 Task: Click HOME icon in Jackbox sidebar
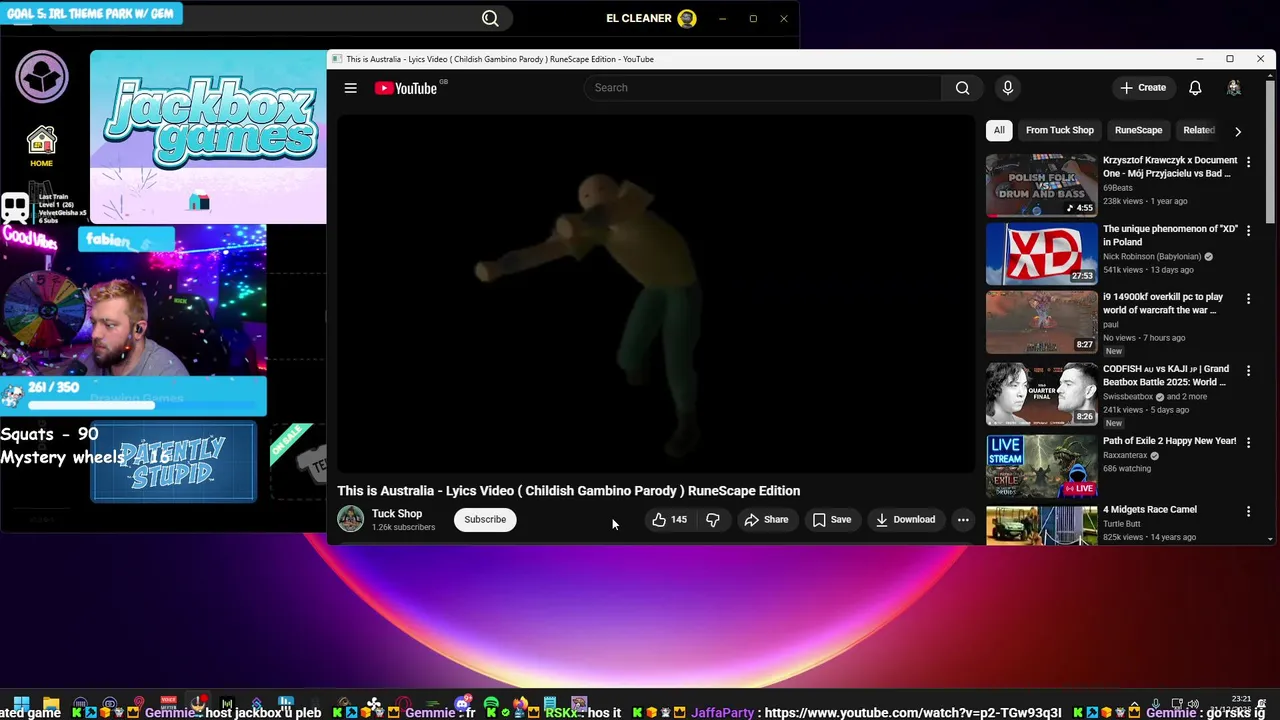coord(41,146)
